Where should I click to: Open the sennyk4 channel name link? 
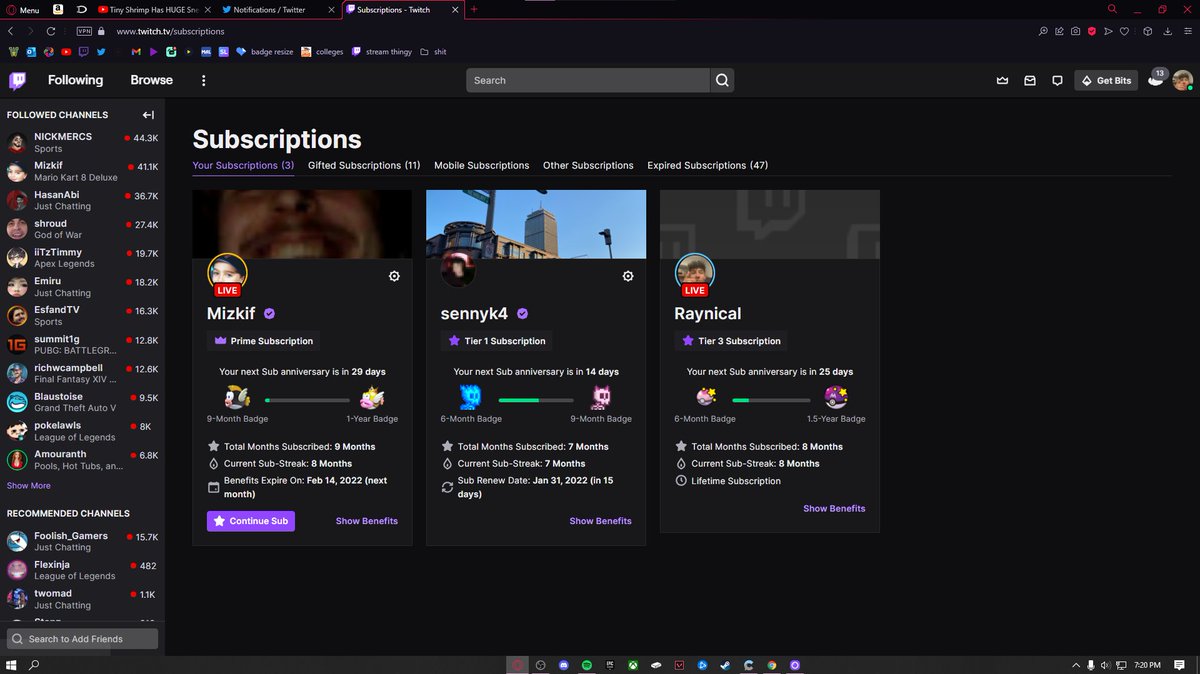point(475,313)
